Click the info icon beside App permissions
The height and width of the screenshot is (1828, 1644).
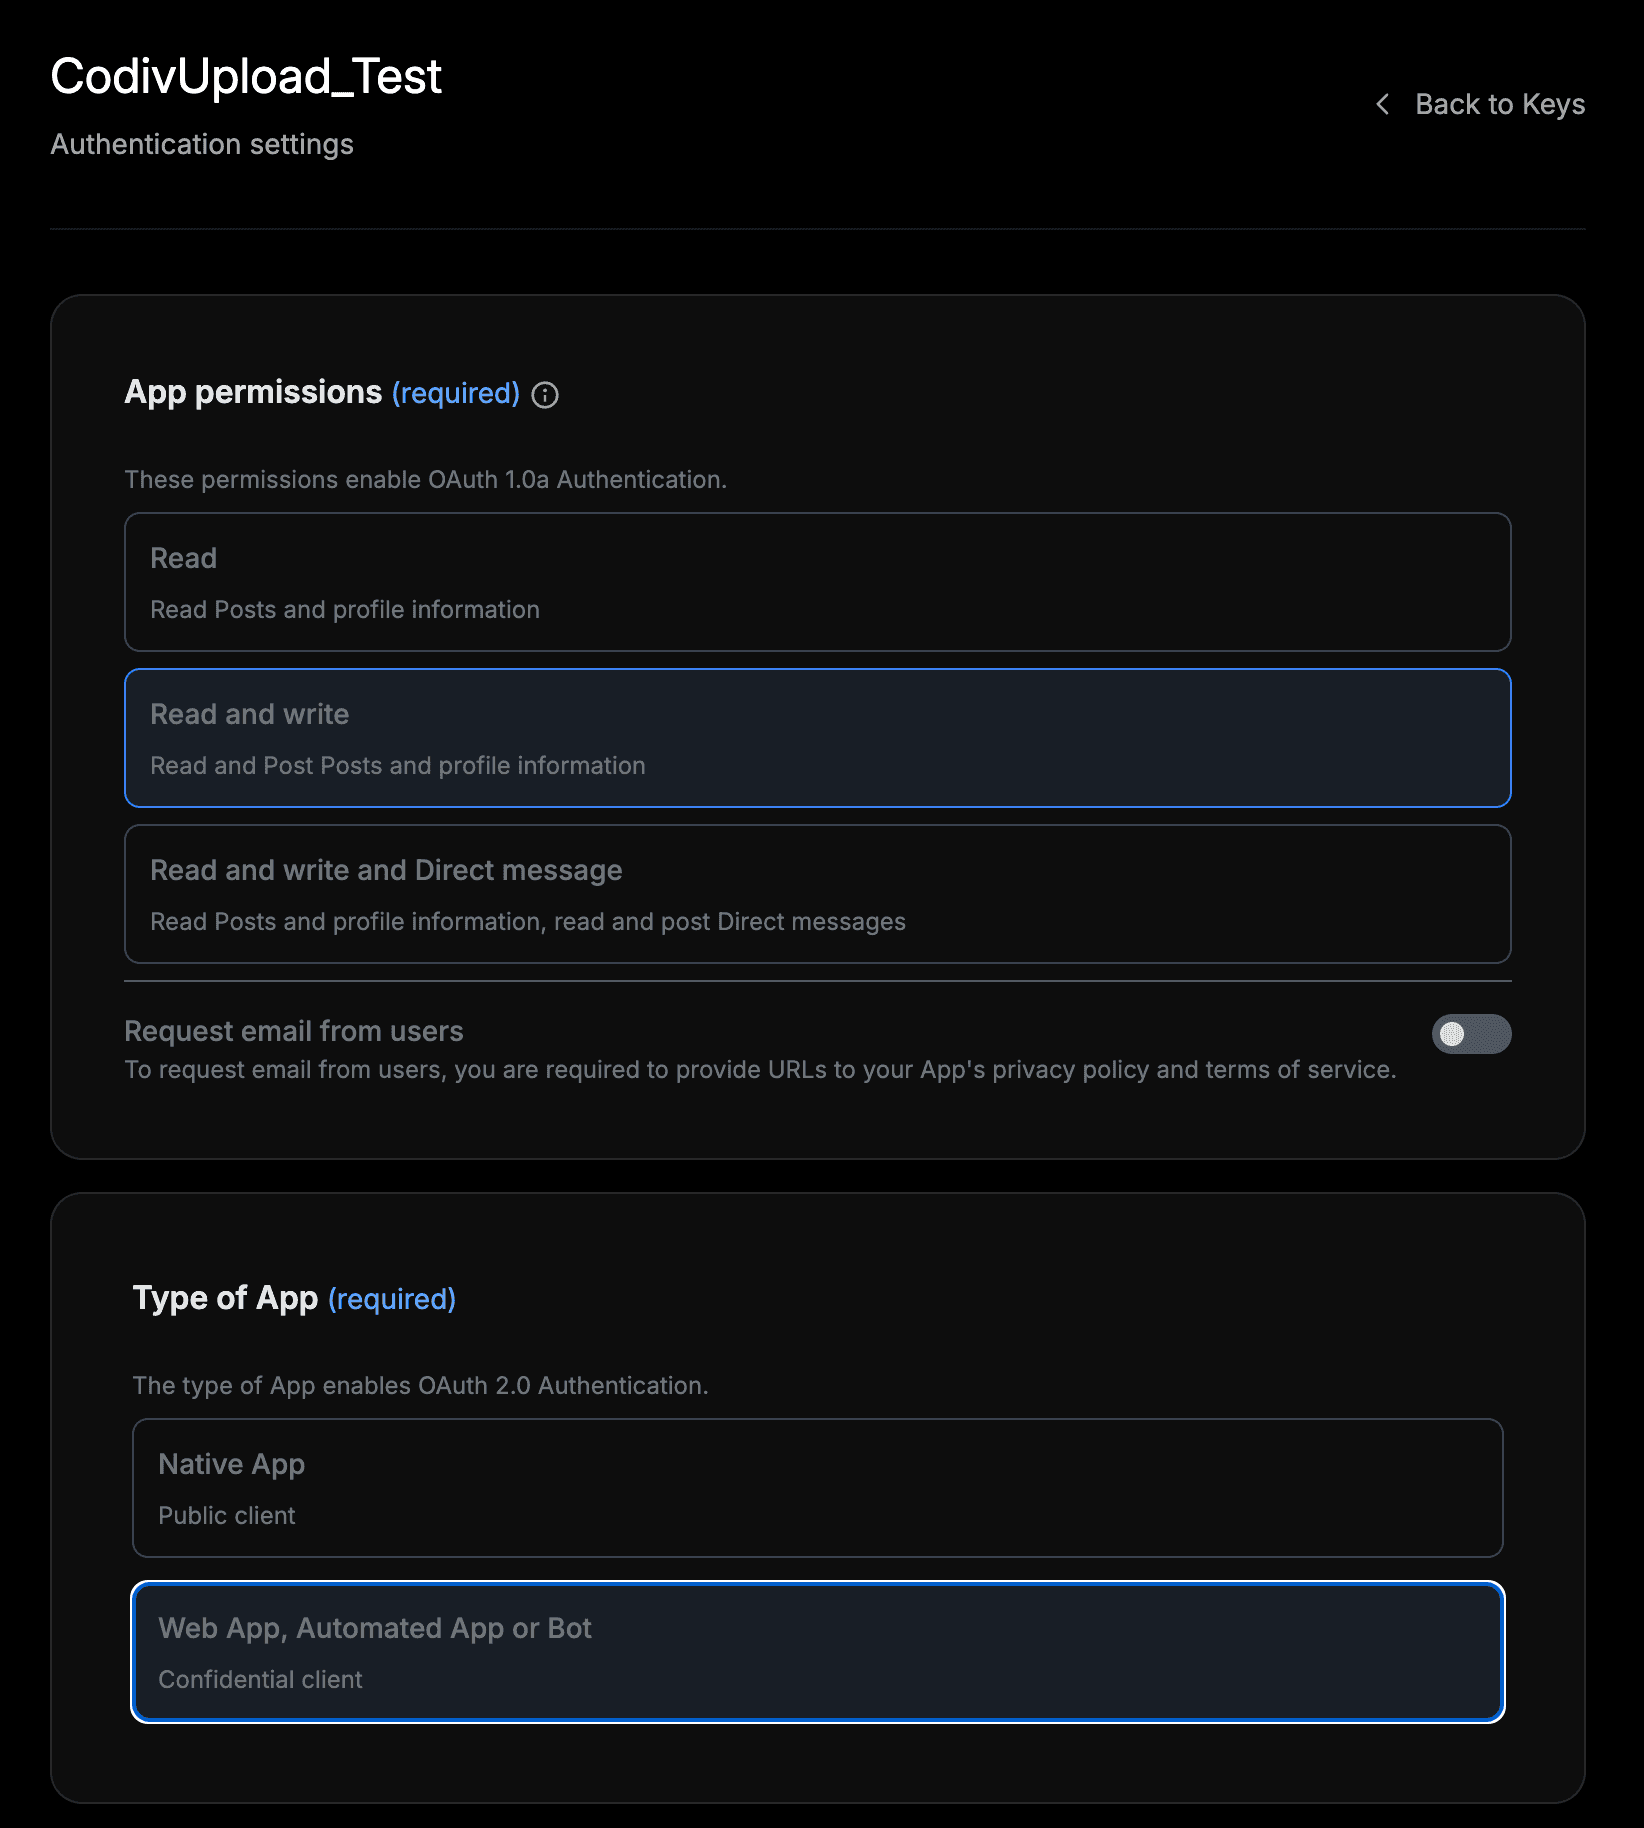click(x=543, y=394)
